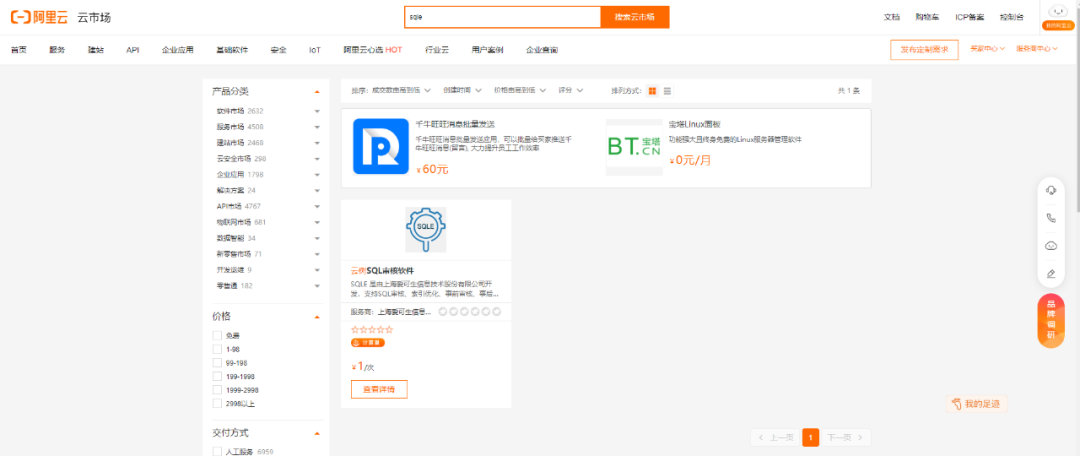Screen dimensions: 1080x456
Task: Expand the 云安全市场 category arrow
Action: tap(317, 158)
